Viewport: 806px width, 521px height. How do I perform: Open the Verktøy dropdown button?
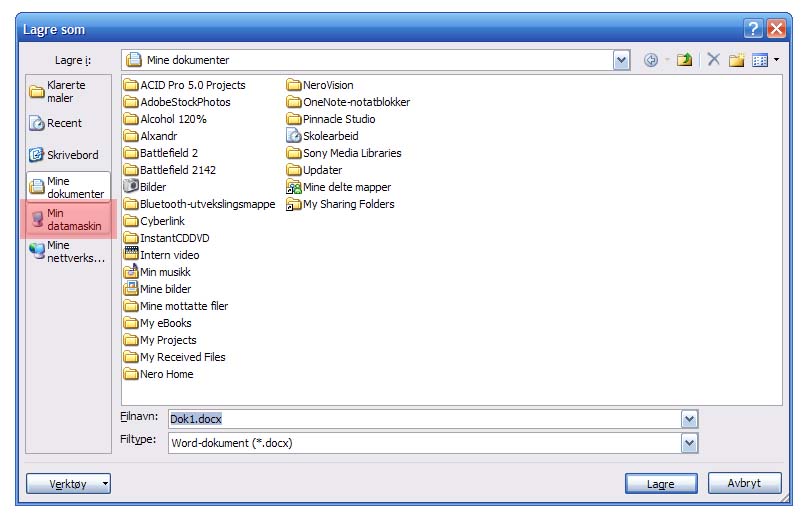[68, 483]
